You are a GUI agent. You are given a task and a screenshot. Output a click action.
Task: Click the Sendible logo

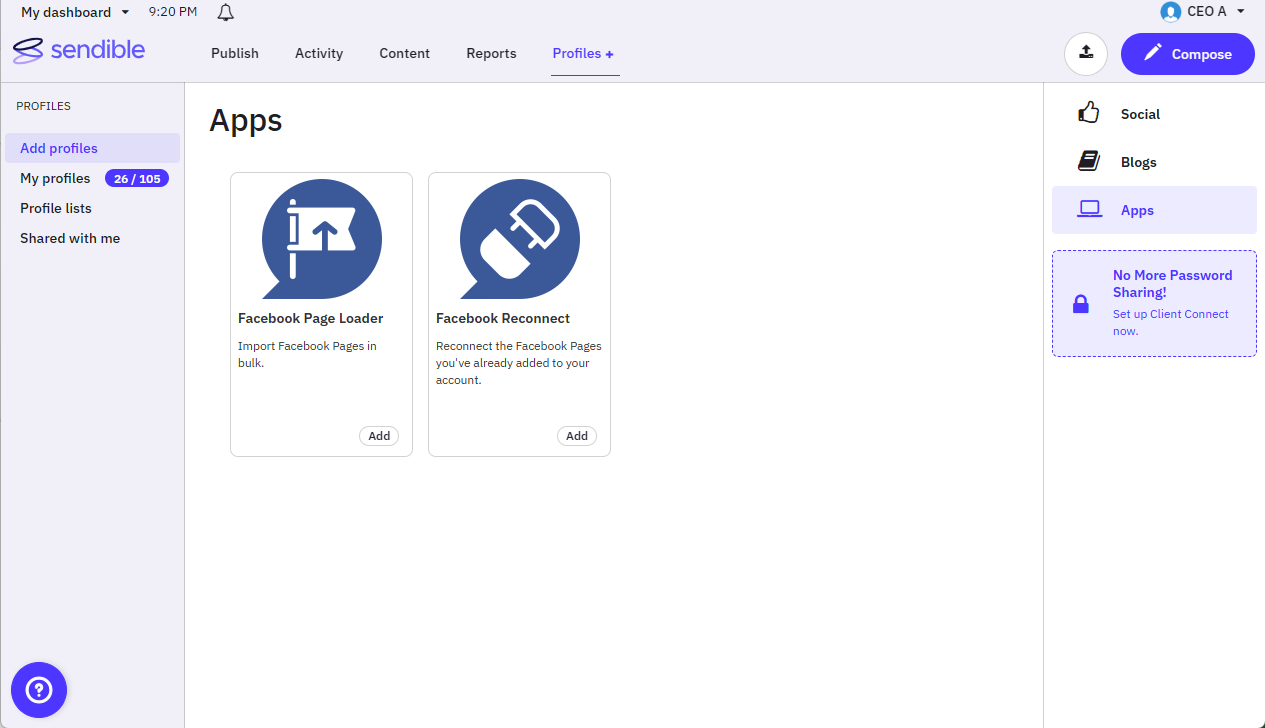(x=79, y=50)
